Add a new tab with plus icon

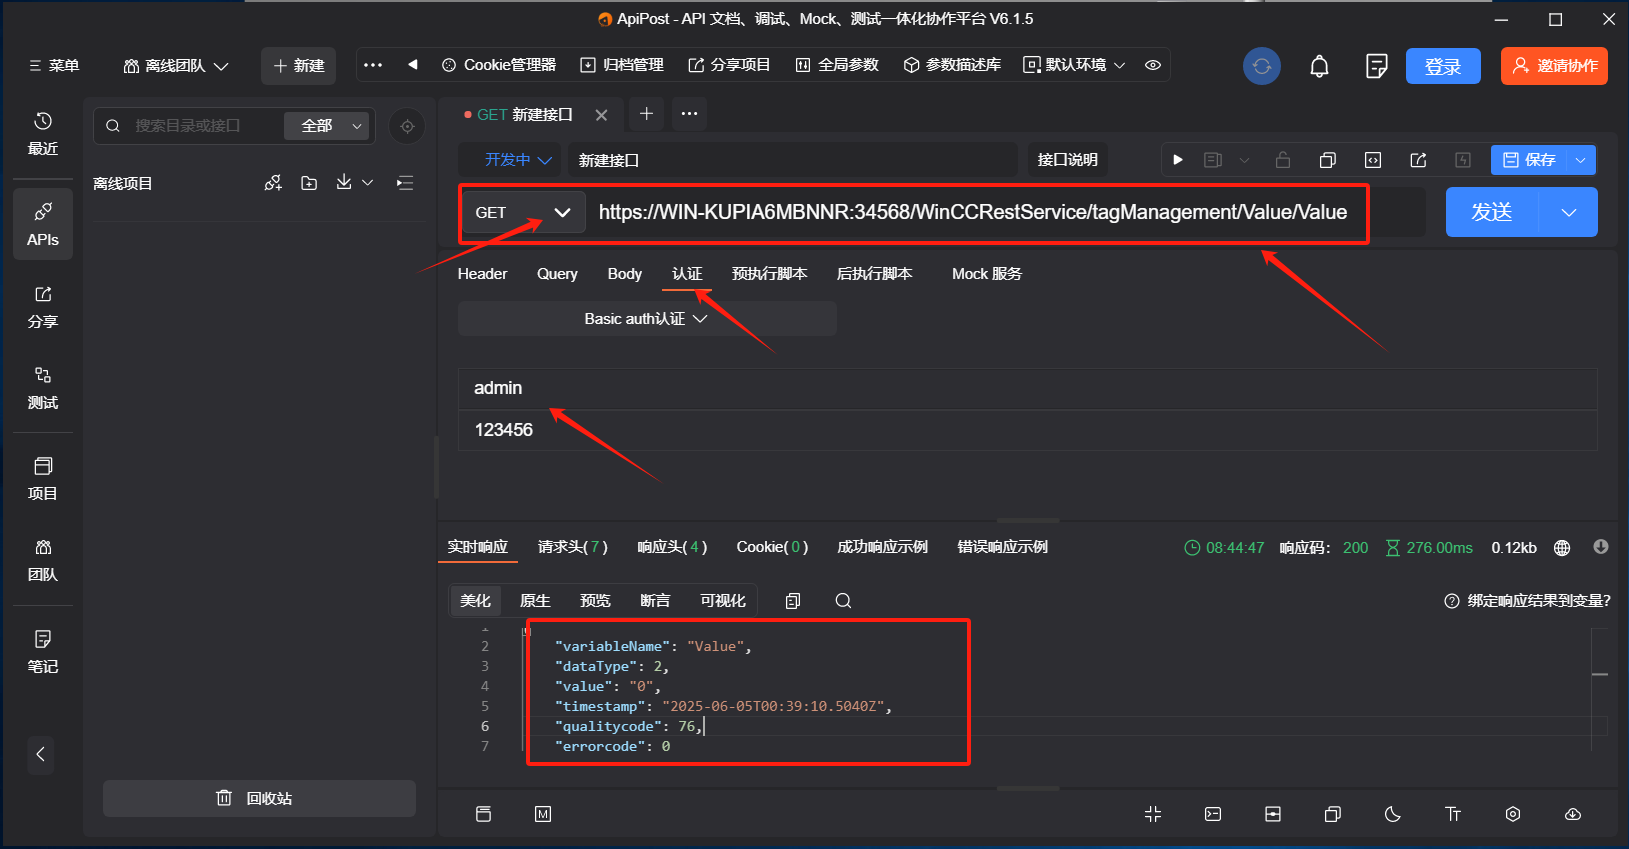click(x=646, y=114)
